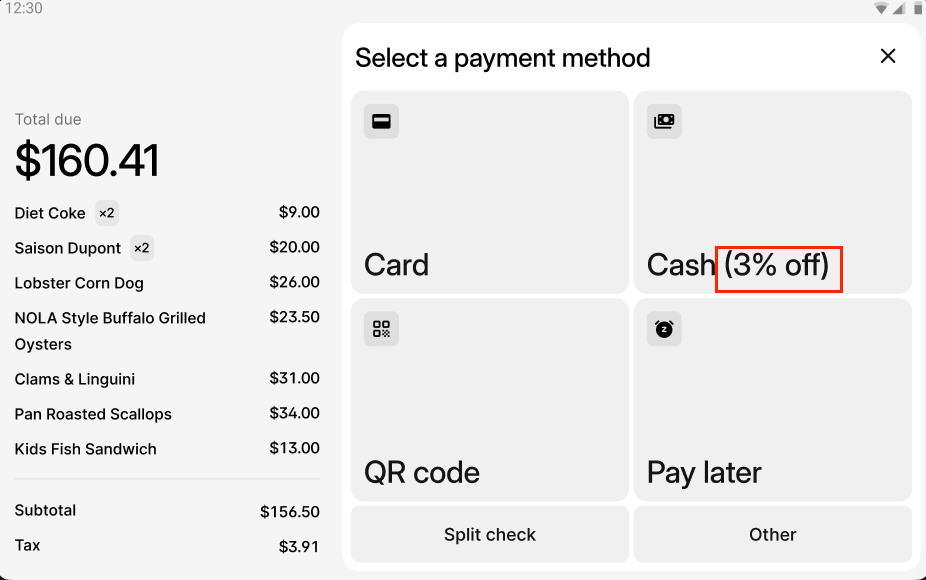Tap the Split check button
This screenshot has height=580, width=926.
[490, 535]
